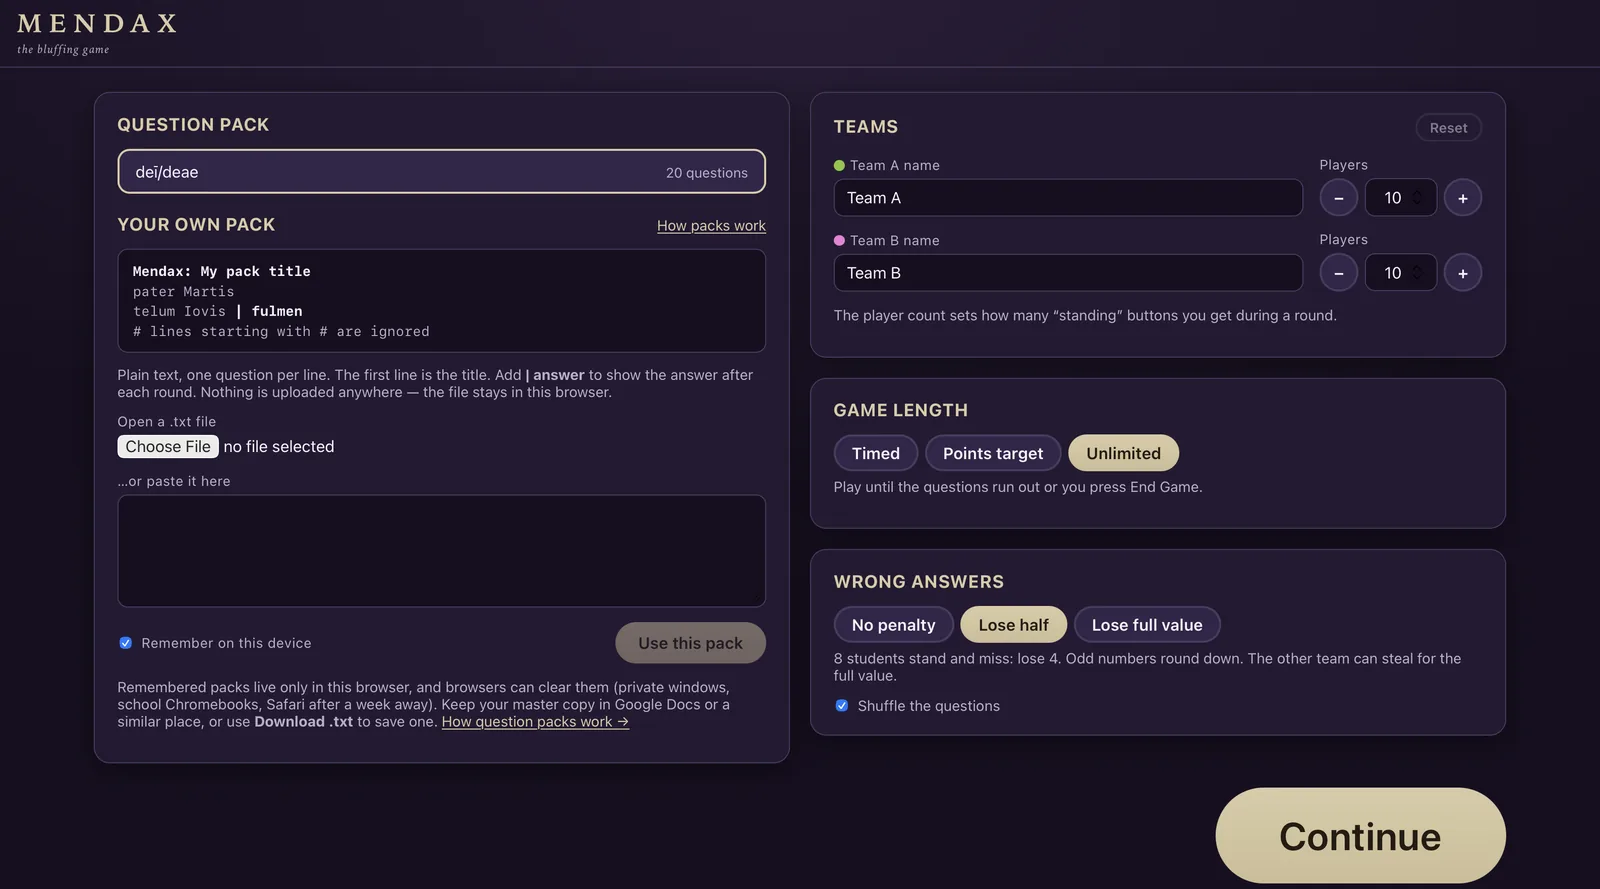Click the Continue button
1600x889 pixels.
coord(1360,836)
